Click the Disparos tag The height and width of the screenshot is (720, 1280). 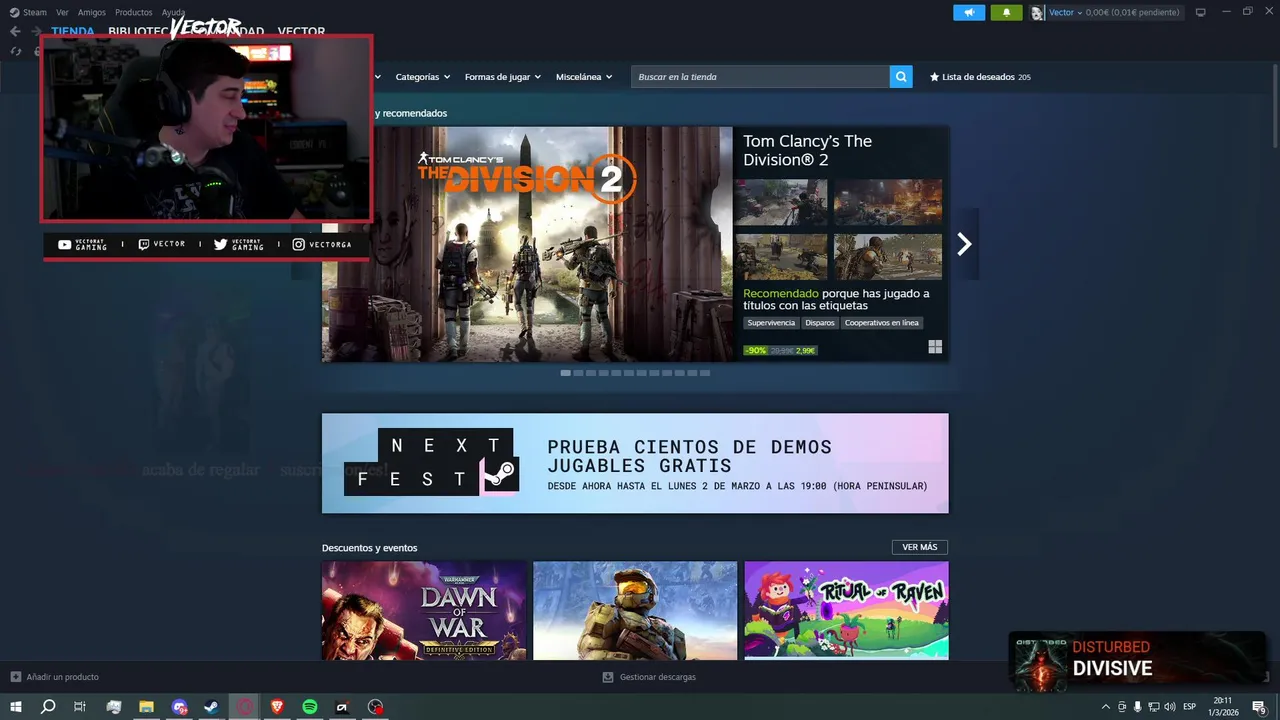pyautogui.click(x=819, y=323)
